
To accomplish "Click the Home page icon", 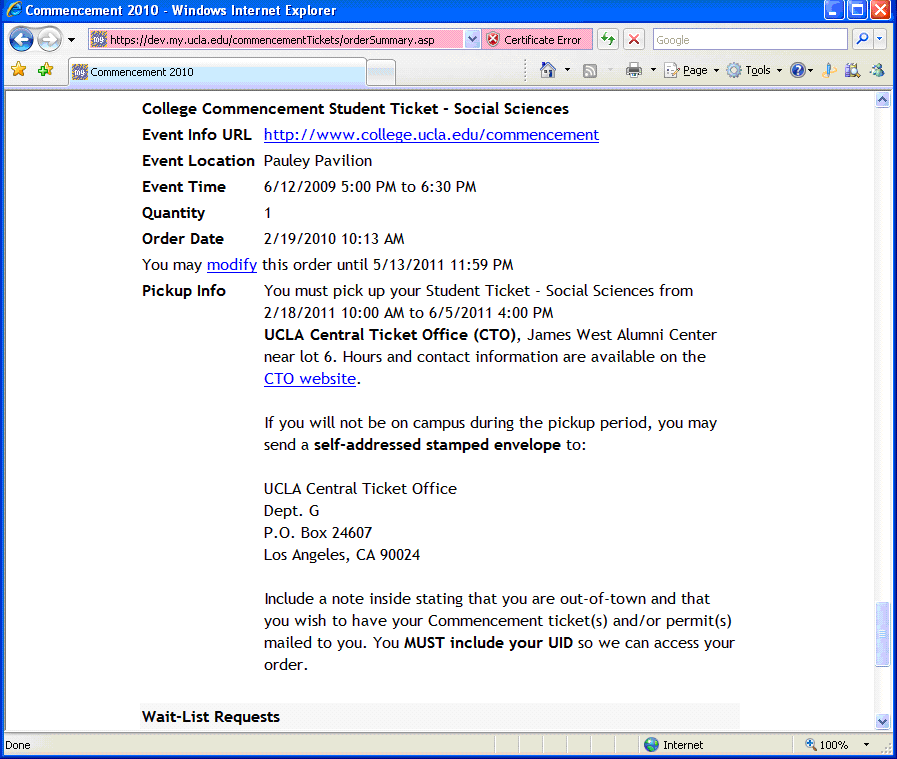I will click(x=547, y=70).
